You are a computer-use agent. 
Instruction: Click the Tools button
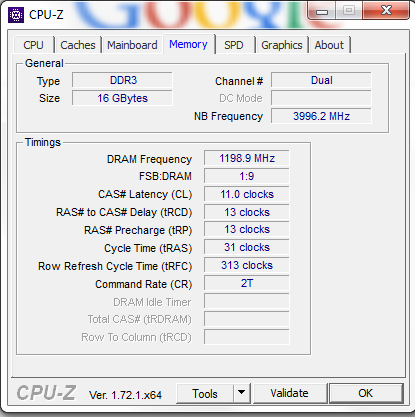pyautogui.click(x=205, y=394)
